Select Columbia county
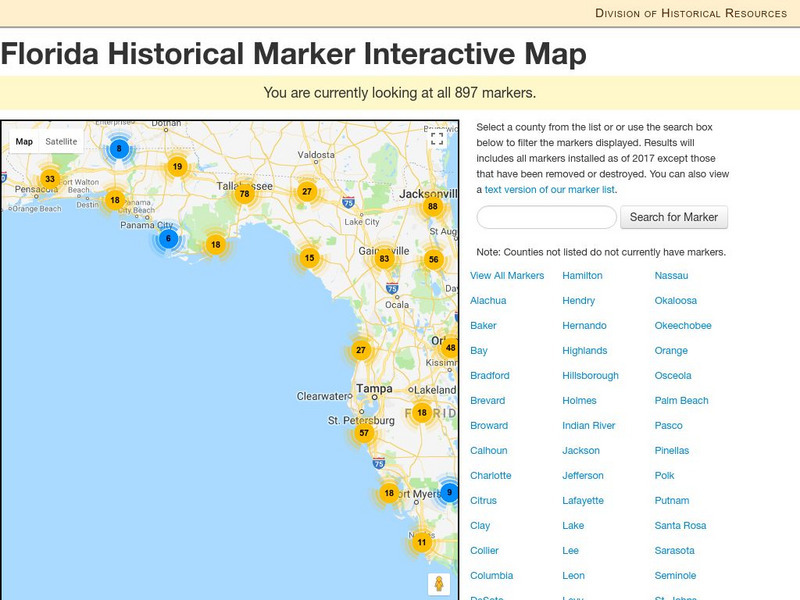The image size is (800, 600). click(x=491, y=576)
